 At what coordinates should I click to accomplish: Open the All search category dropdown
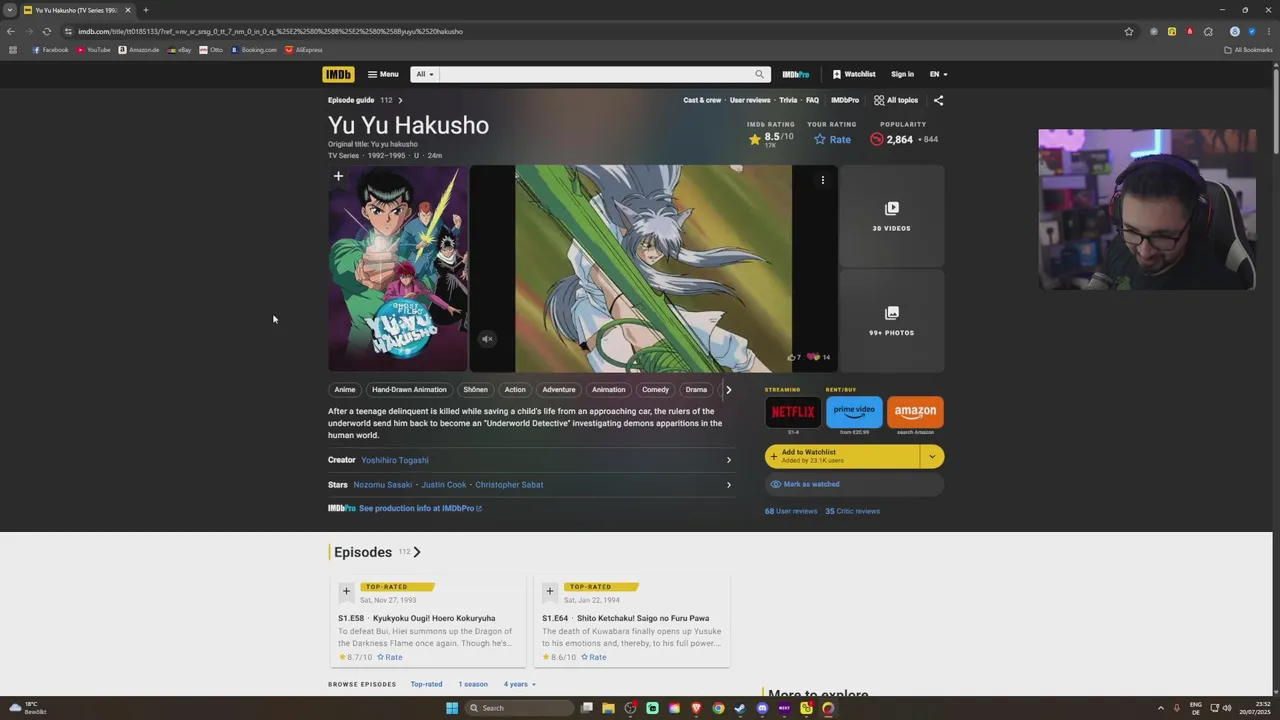pos(425,74)
